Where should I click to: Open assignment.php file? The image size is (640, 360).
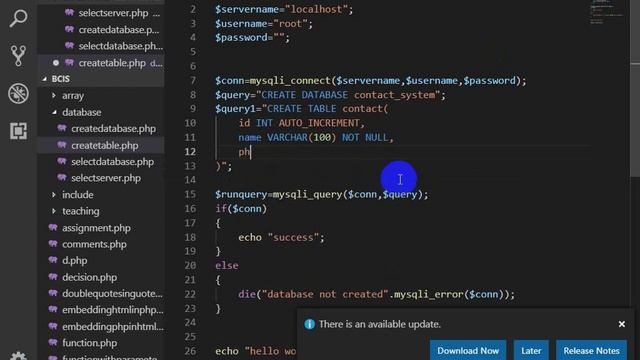coord(96,228)
